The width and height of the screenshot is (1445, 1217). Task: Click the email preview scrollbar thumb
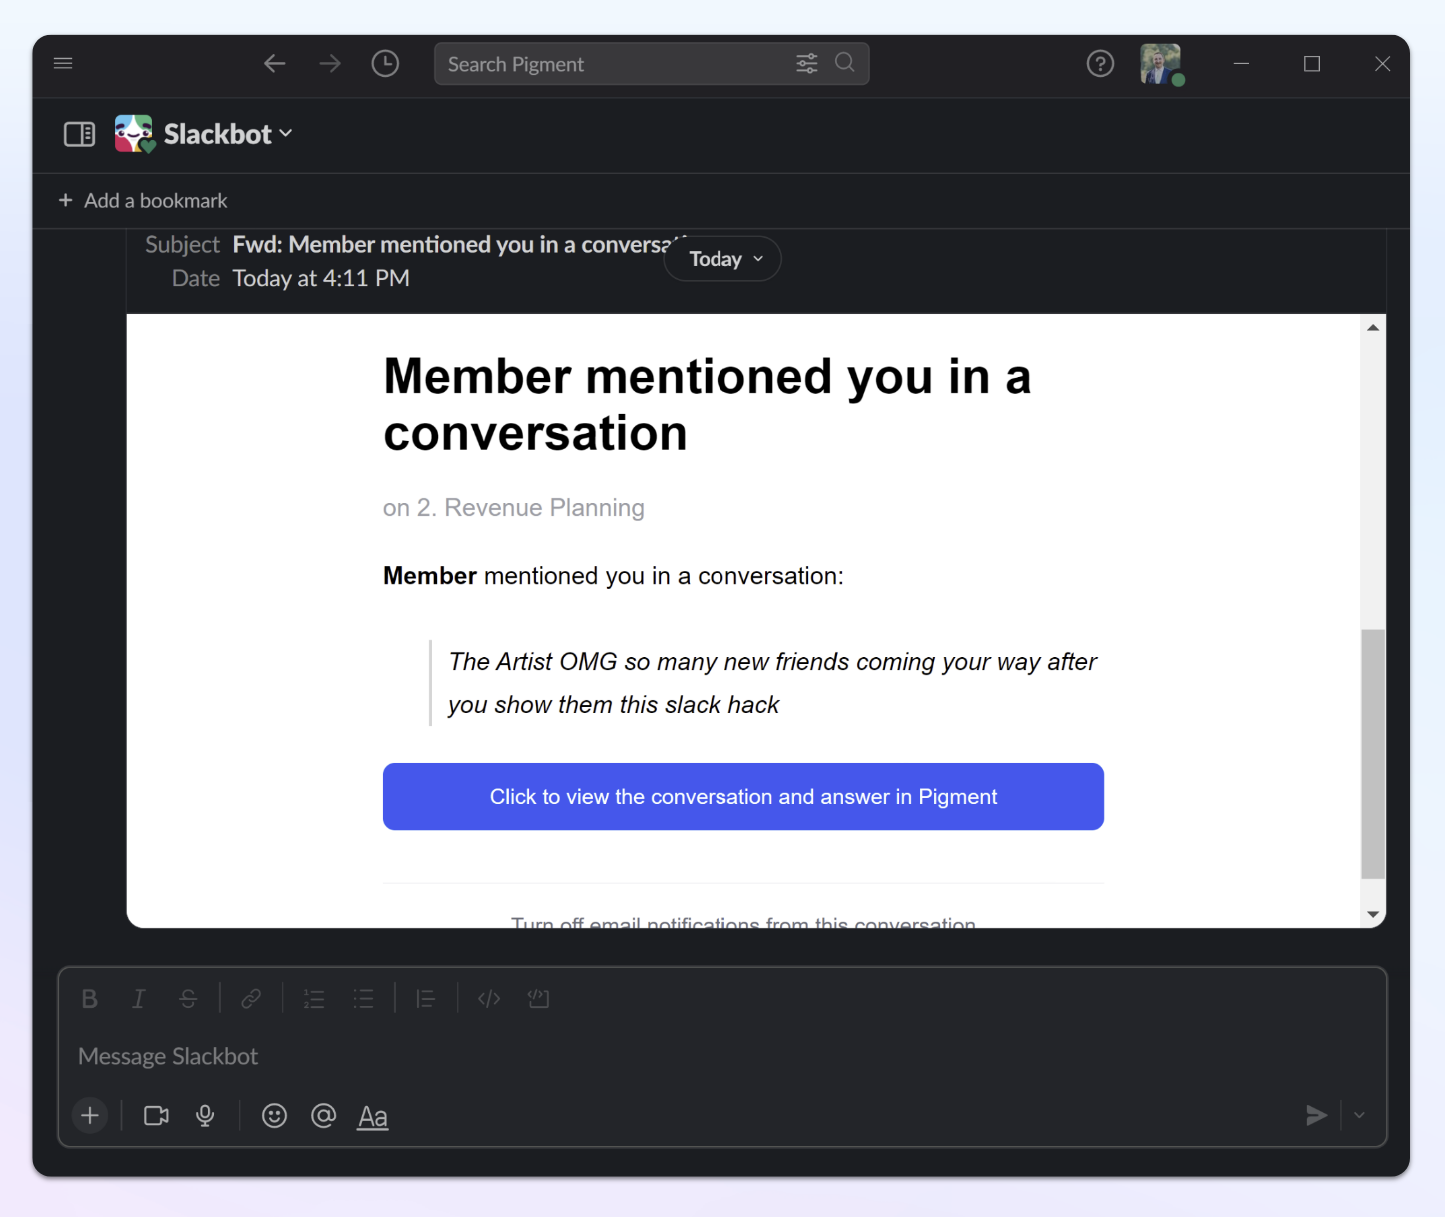pos(1373,754)
